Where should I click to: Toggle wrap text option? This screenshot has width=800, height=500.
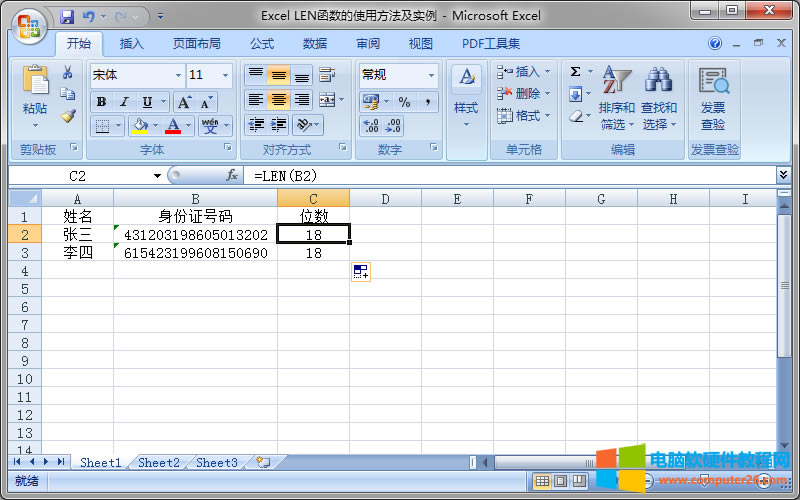pyautogui.click(x=327, y=75)
